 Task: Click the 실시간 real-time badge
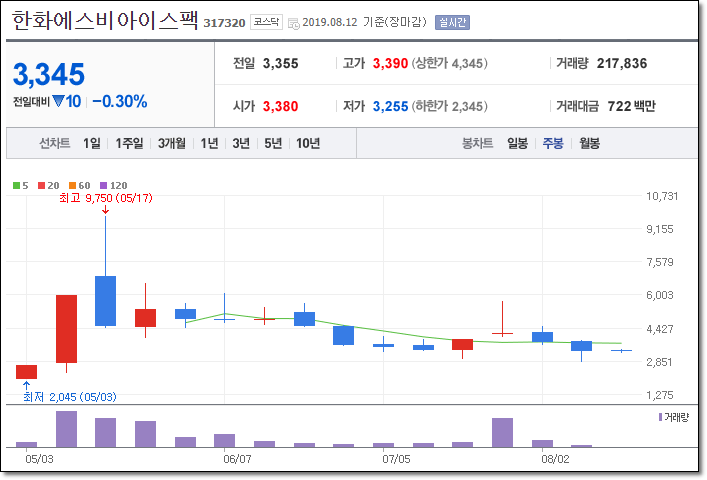[452, 22]
